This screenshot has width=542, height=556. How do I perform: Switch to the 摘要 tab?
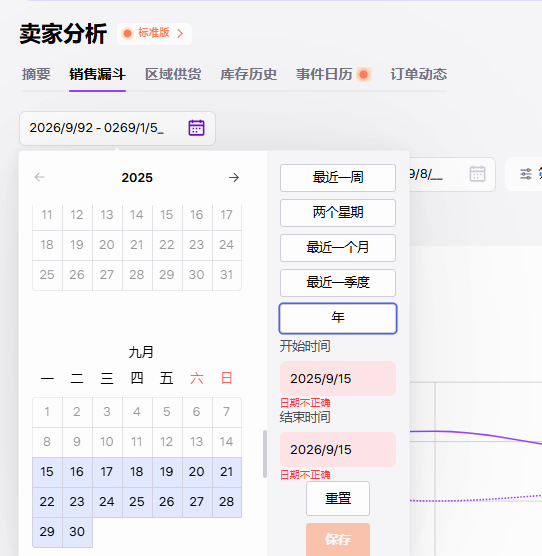click(x=36, y=74)
